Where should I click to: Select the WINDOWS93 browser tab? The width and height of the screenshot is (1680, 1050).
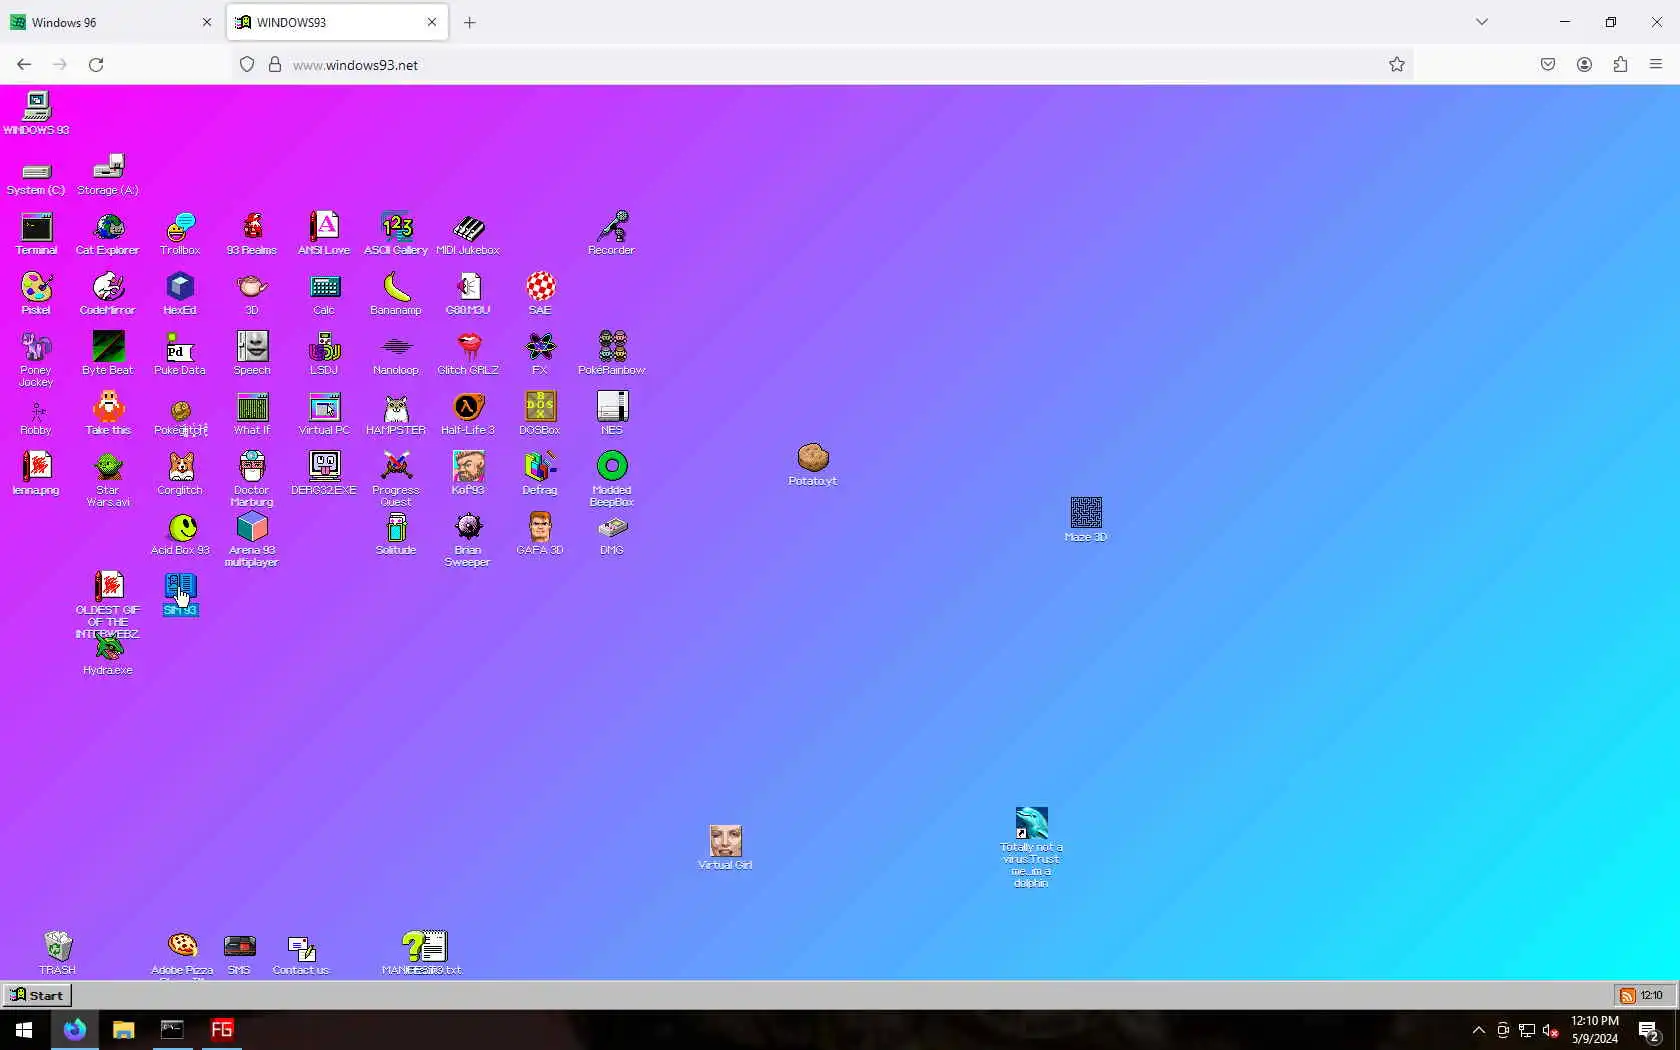click(x=337, y=22)
